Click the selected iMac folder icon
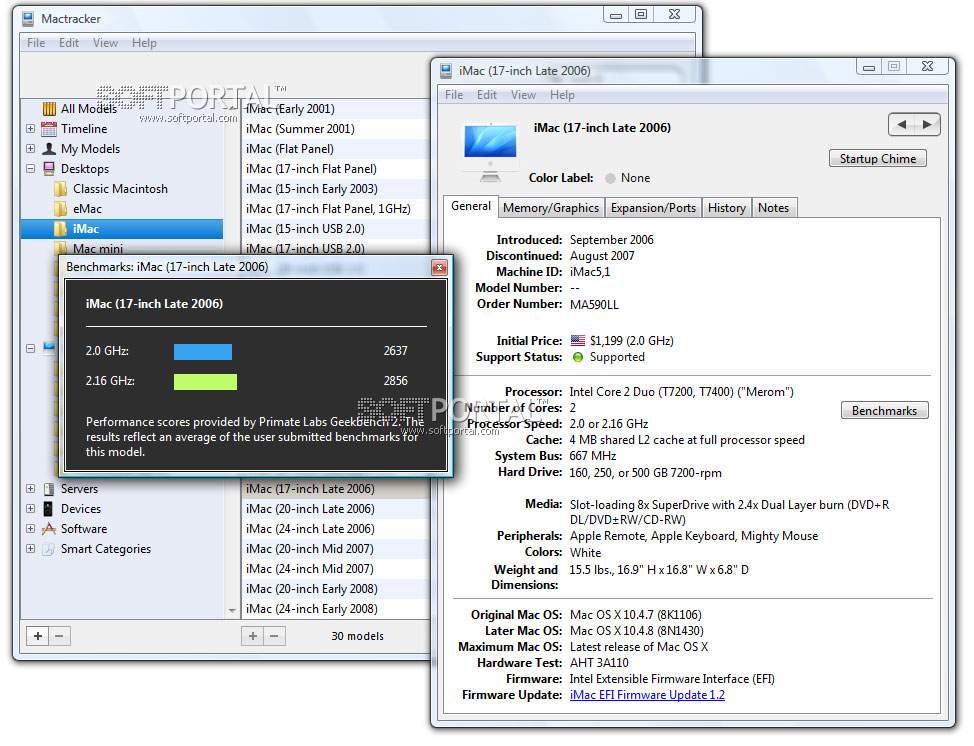 click(x=60, y=229)
